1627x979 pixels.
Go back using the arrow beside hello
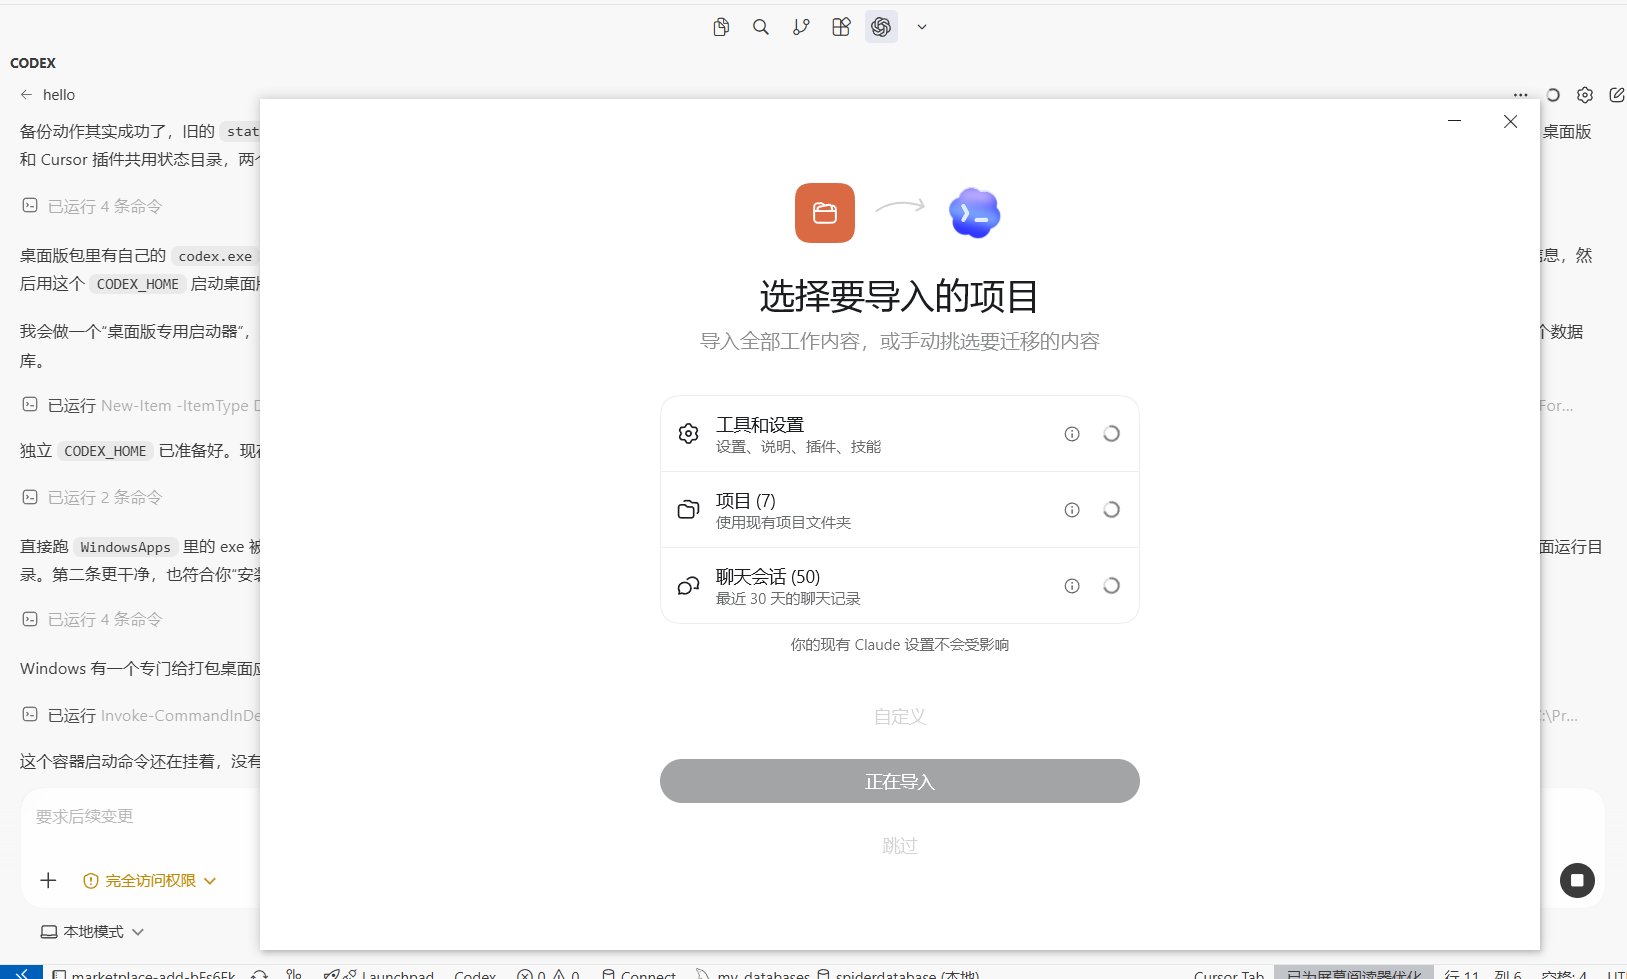[x=26, y=95]
